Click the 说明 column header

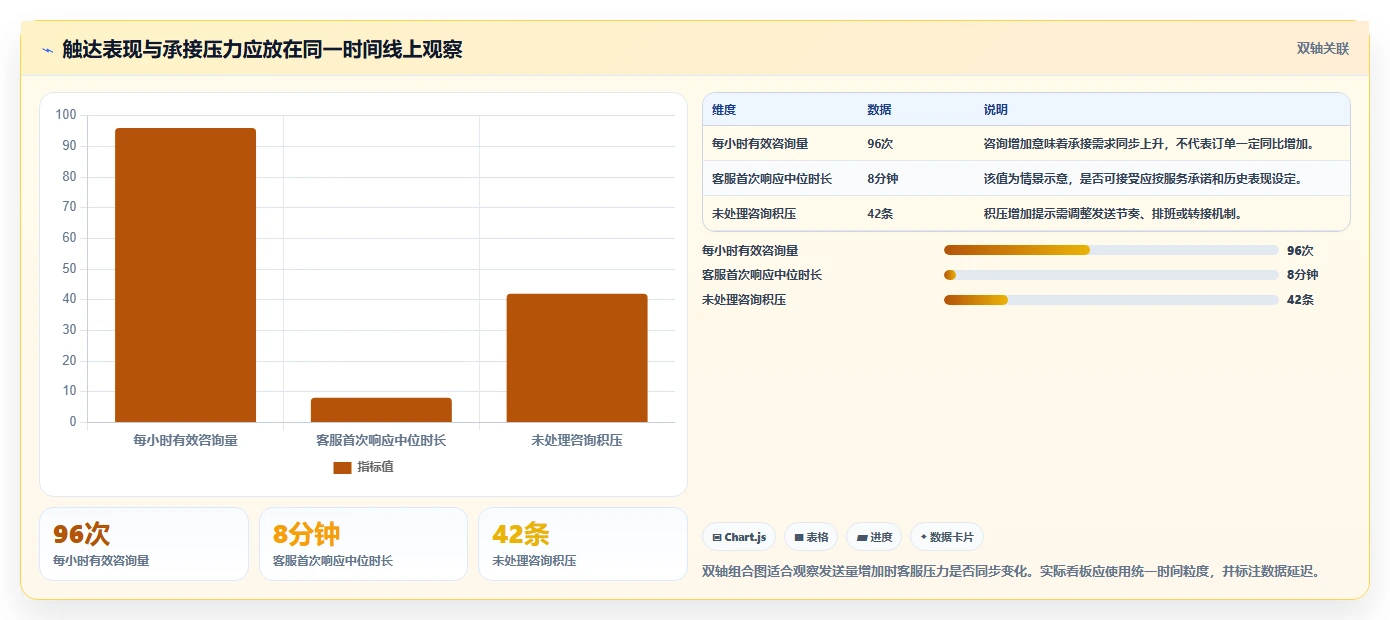click(996, 109)
